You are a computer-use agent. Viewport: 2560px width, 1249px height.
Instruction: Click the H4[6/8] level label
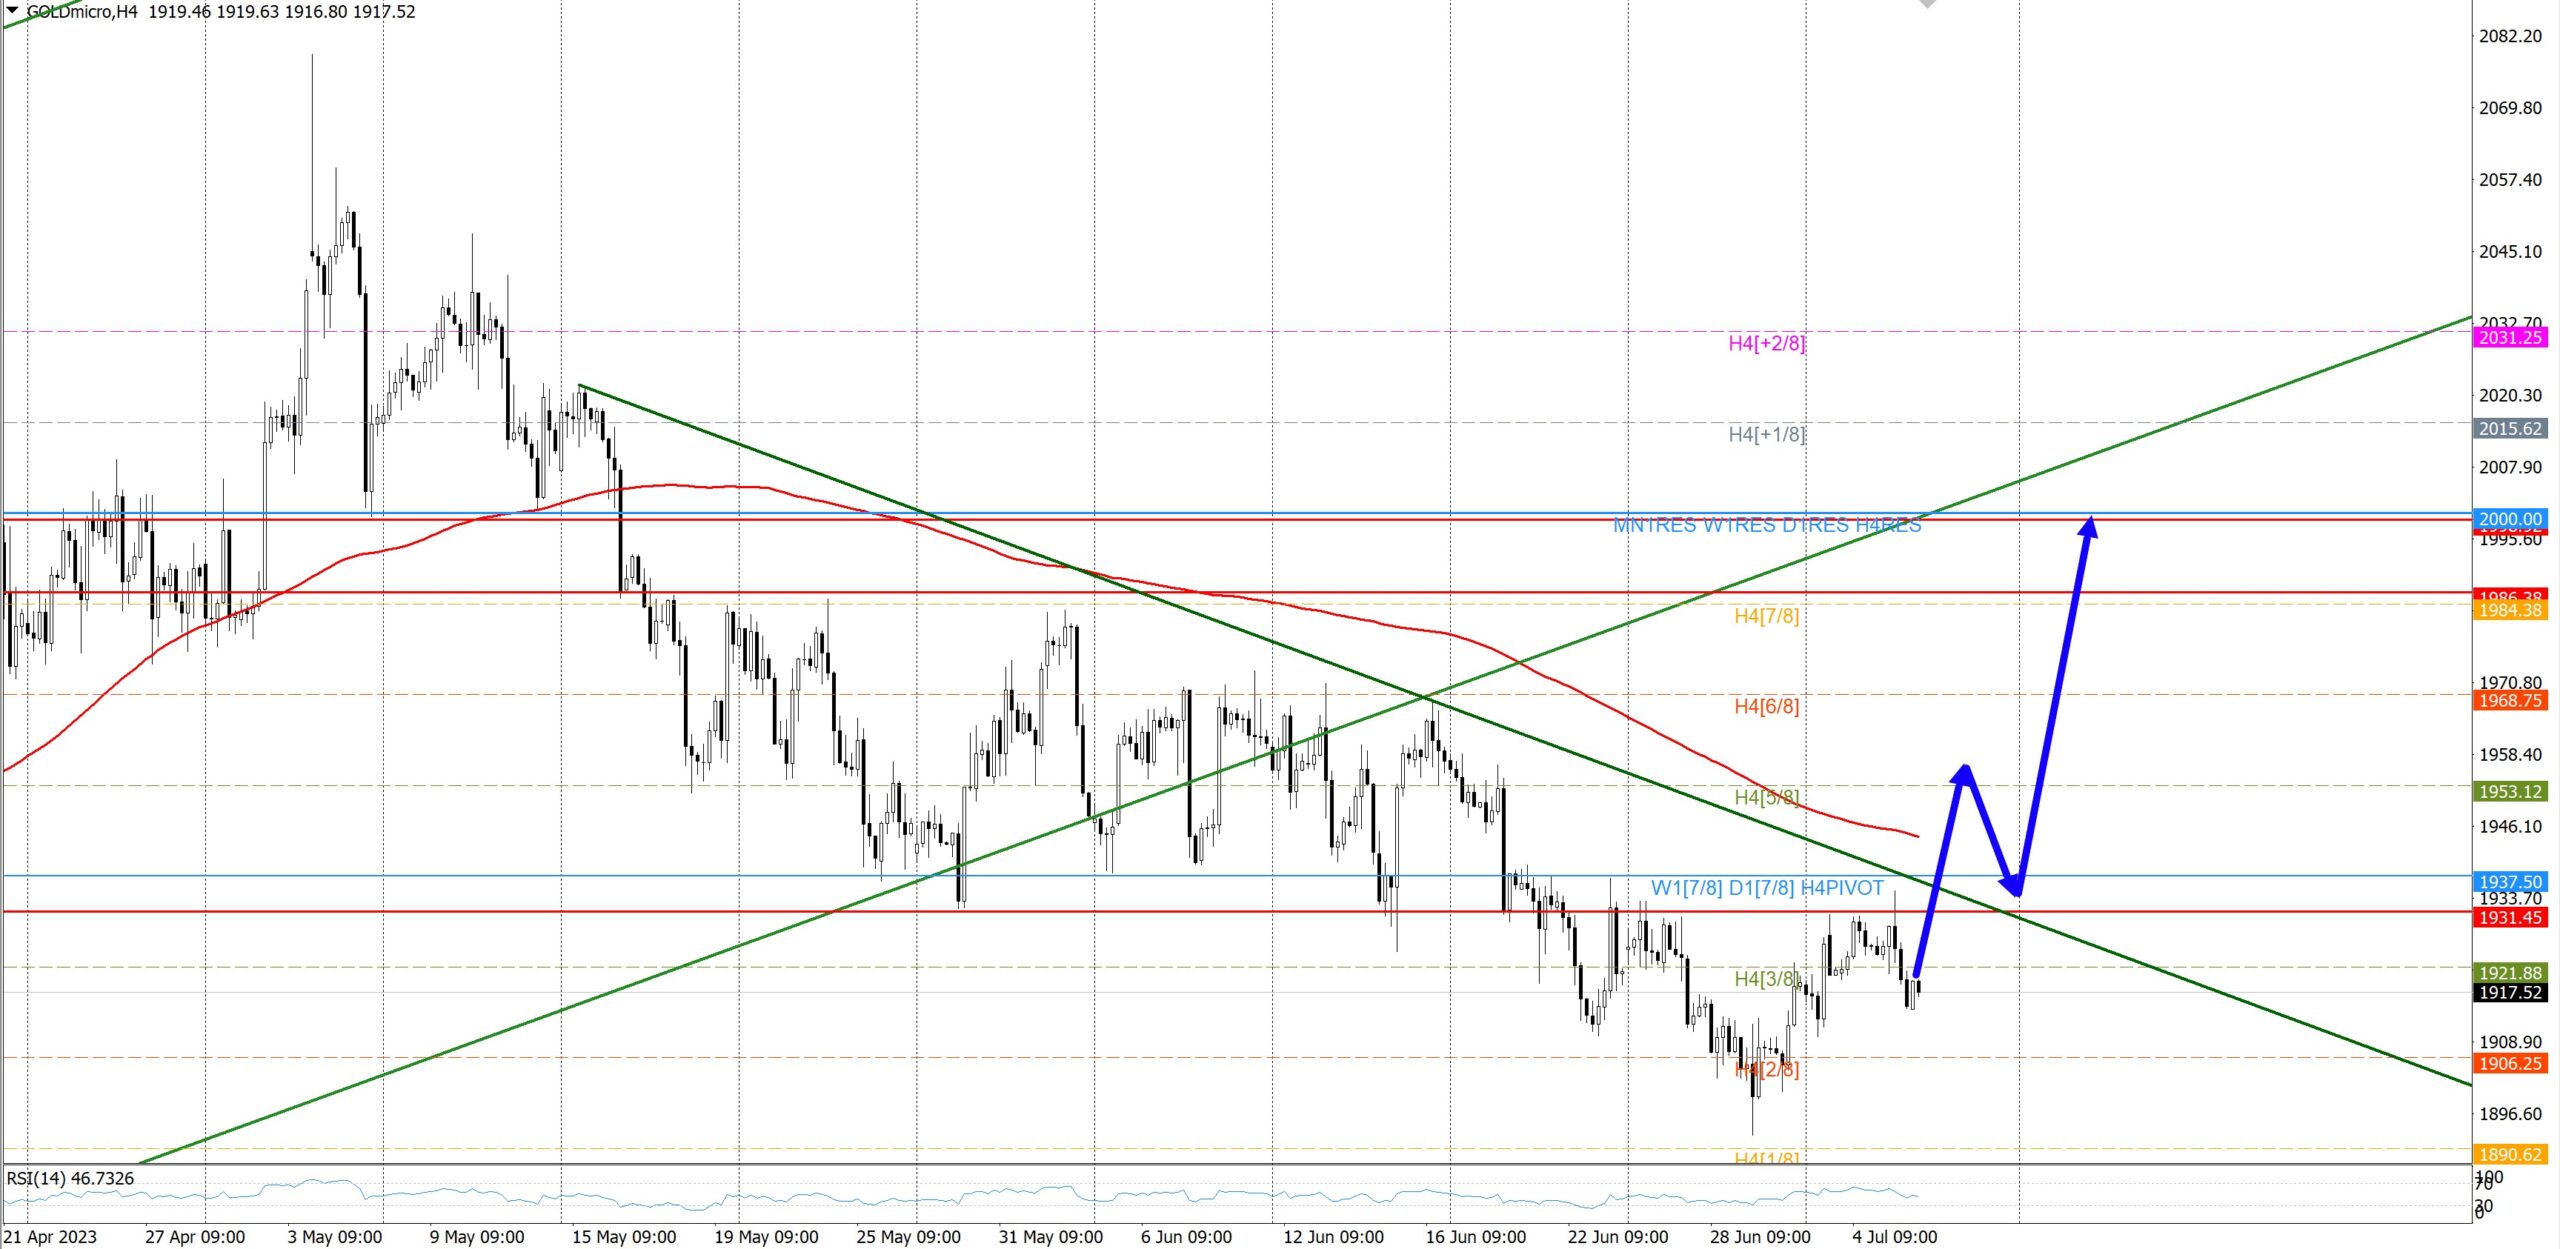(1766, 707)
